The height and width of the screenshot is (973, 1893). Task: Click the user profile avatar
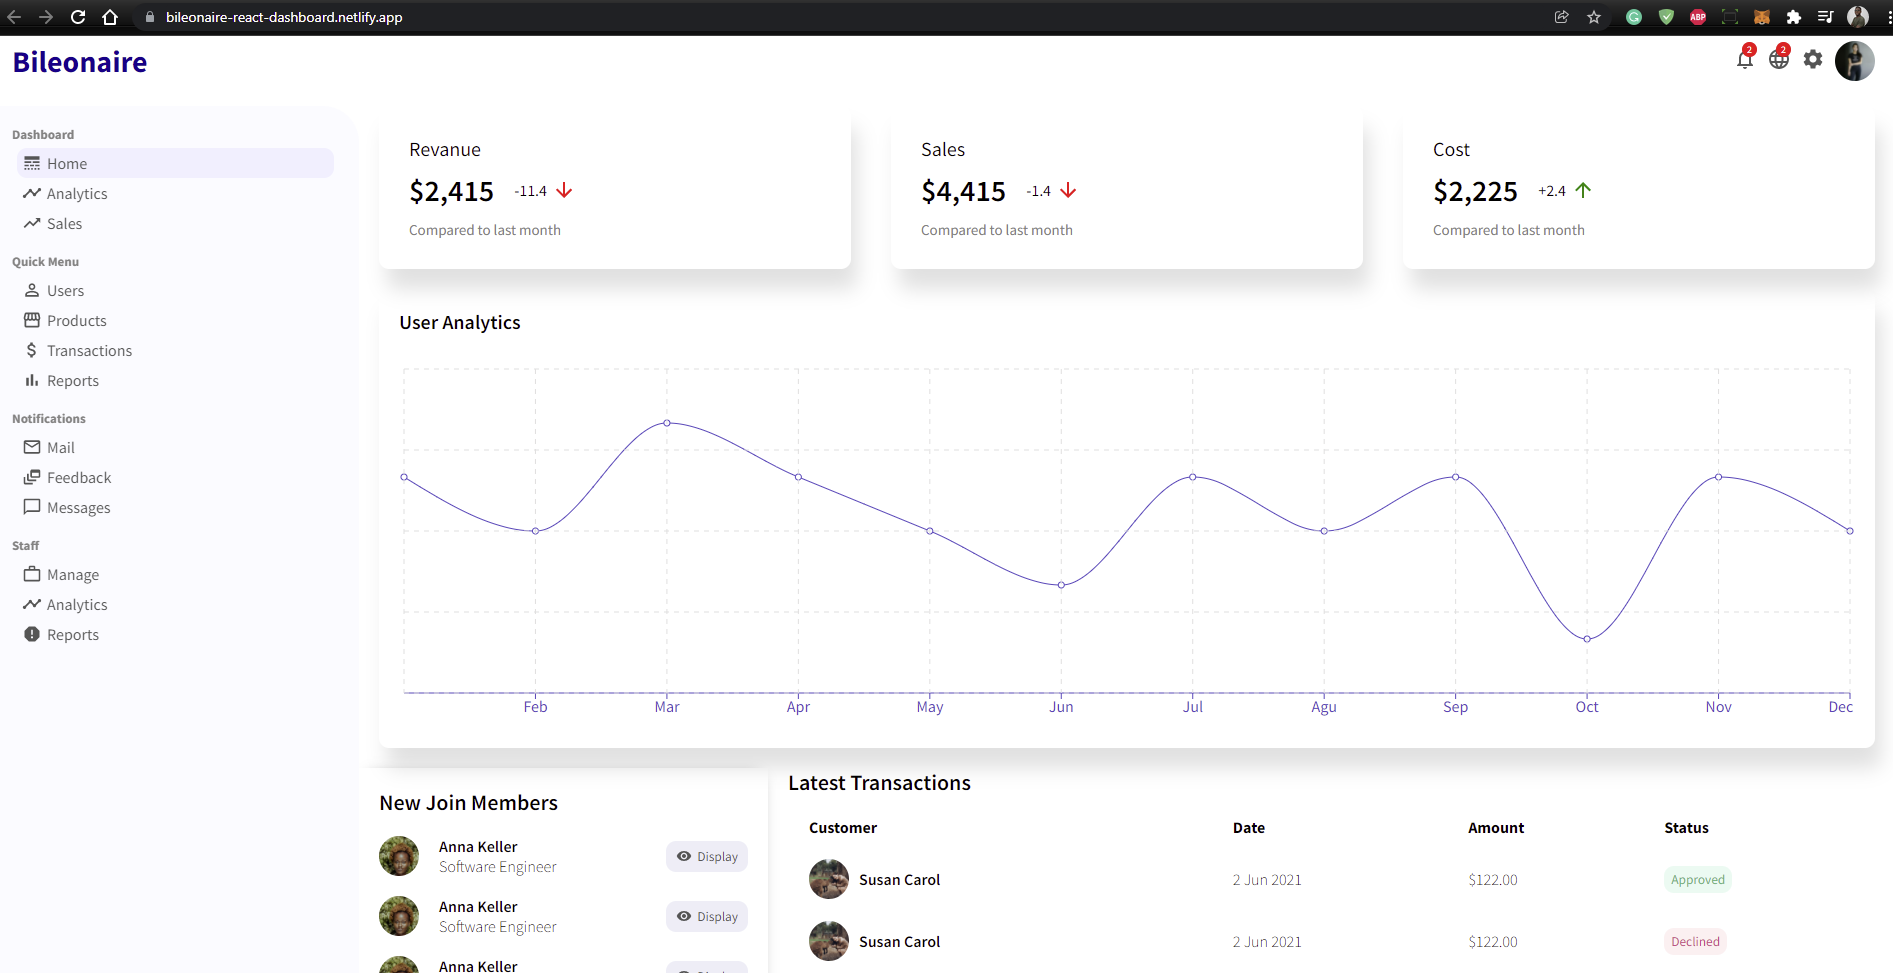(x=1854, y=61)
